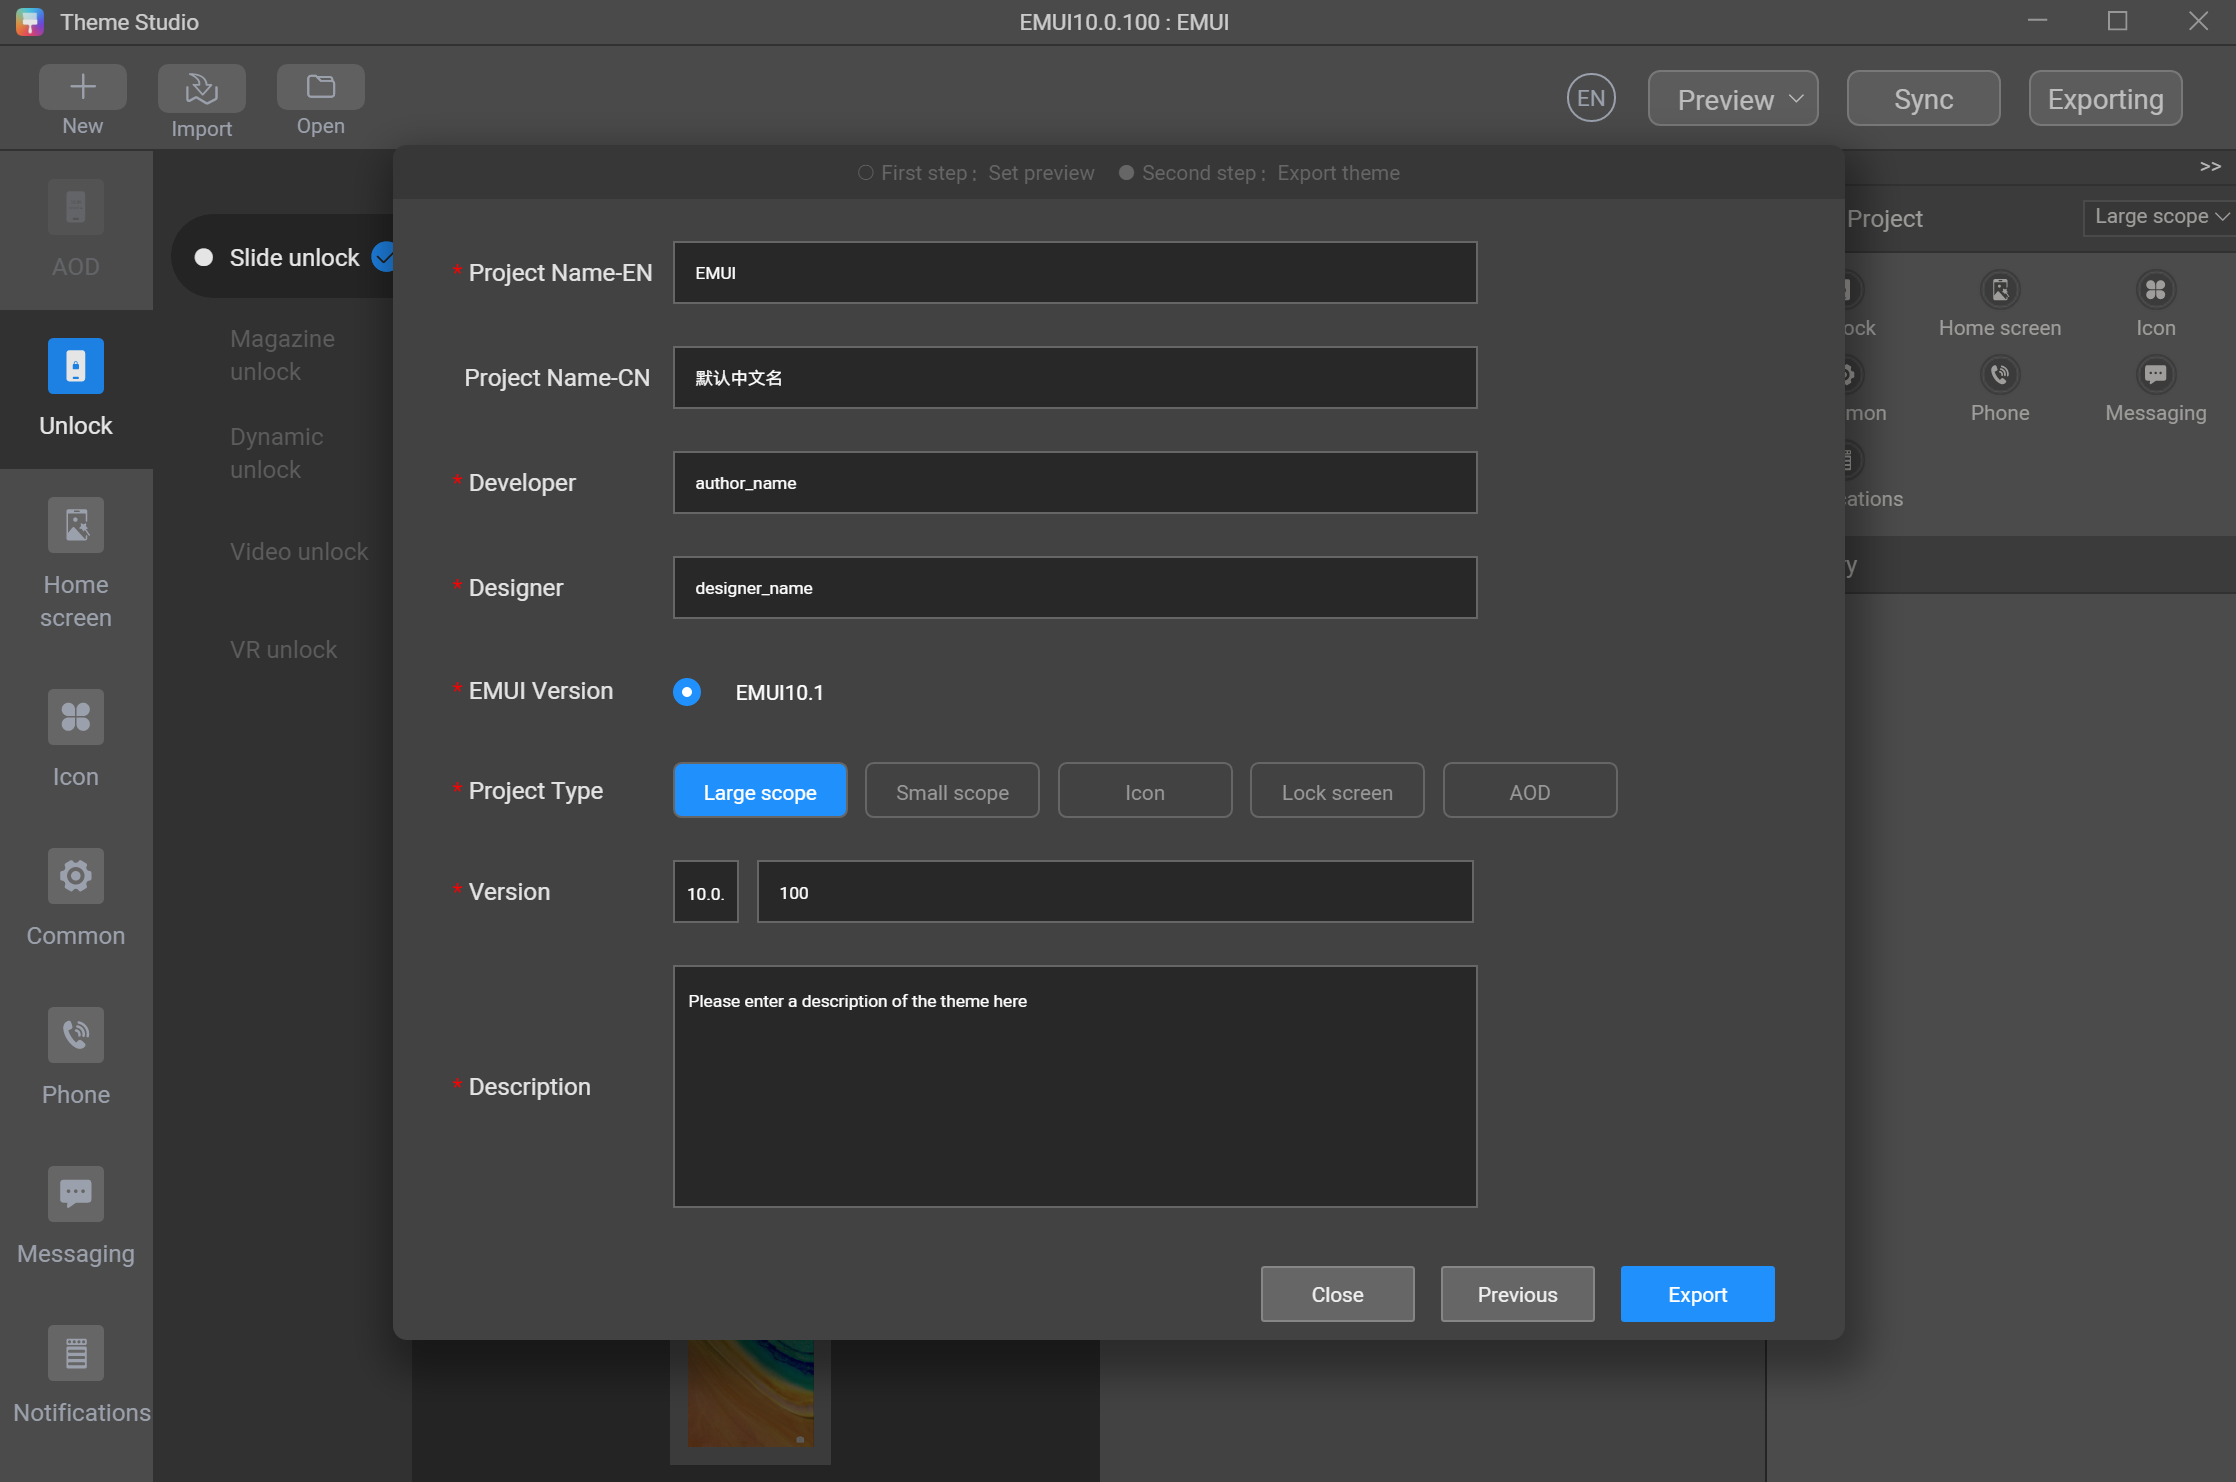This screenshot has width=2236, height=1482.
Task: Click Icon module in Project panel
Action: (2156, 290)
